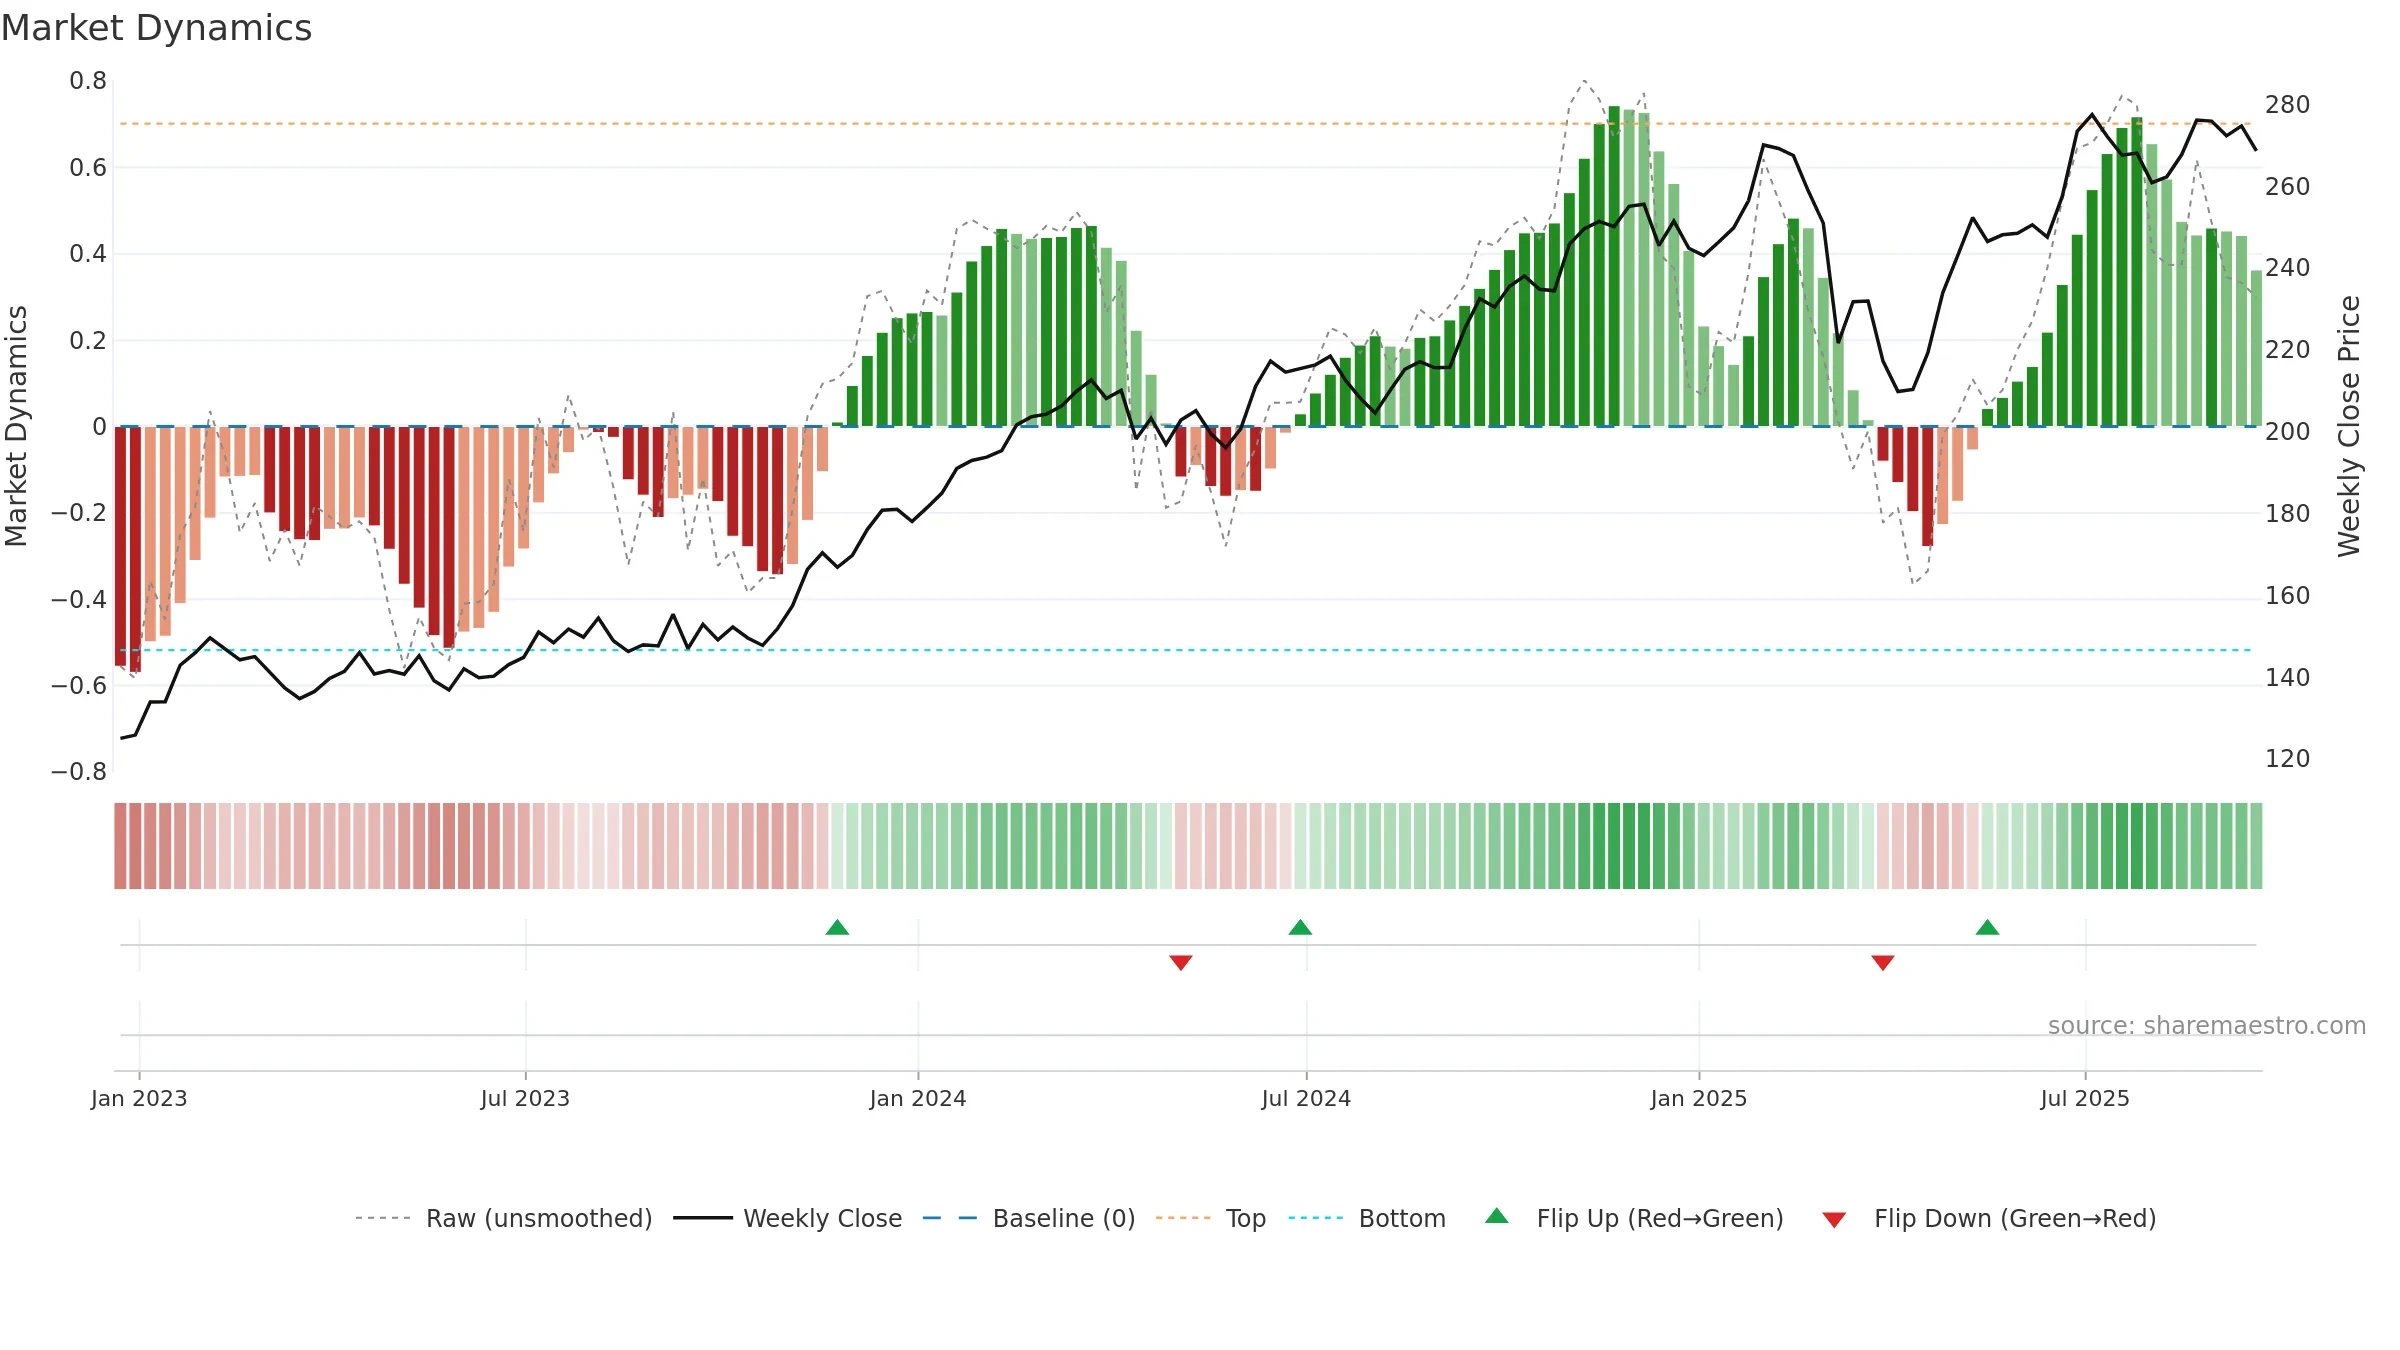
Task: Toggle Flip Up (Red→Green) legend entry
Action: tap(1634, 1218)
